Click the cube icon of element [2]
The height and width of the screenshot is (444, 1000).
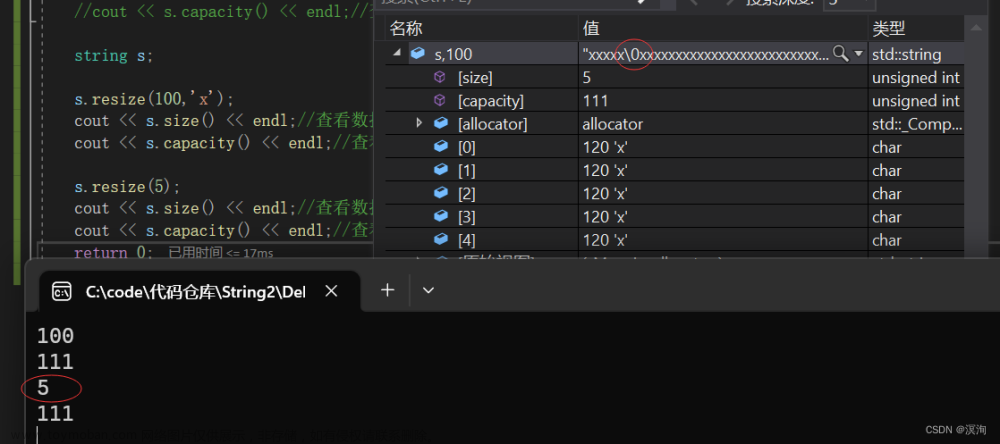tap(441, 193)
